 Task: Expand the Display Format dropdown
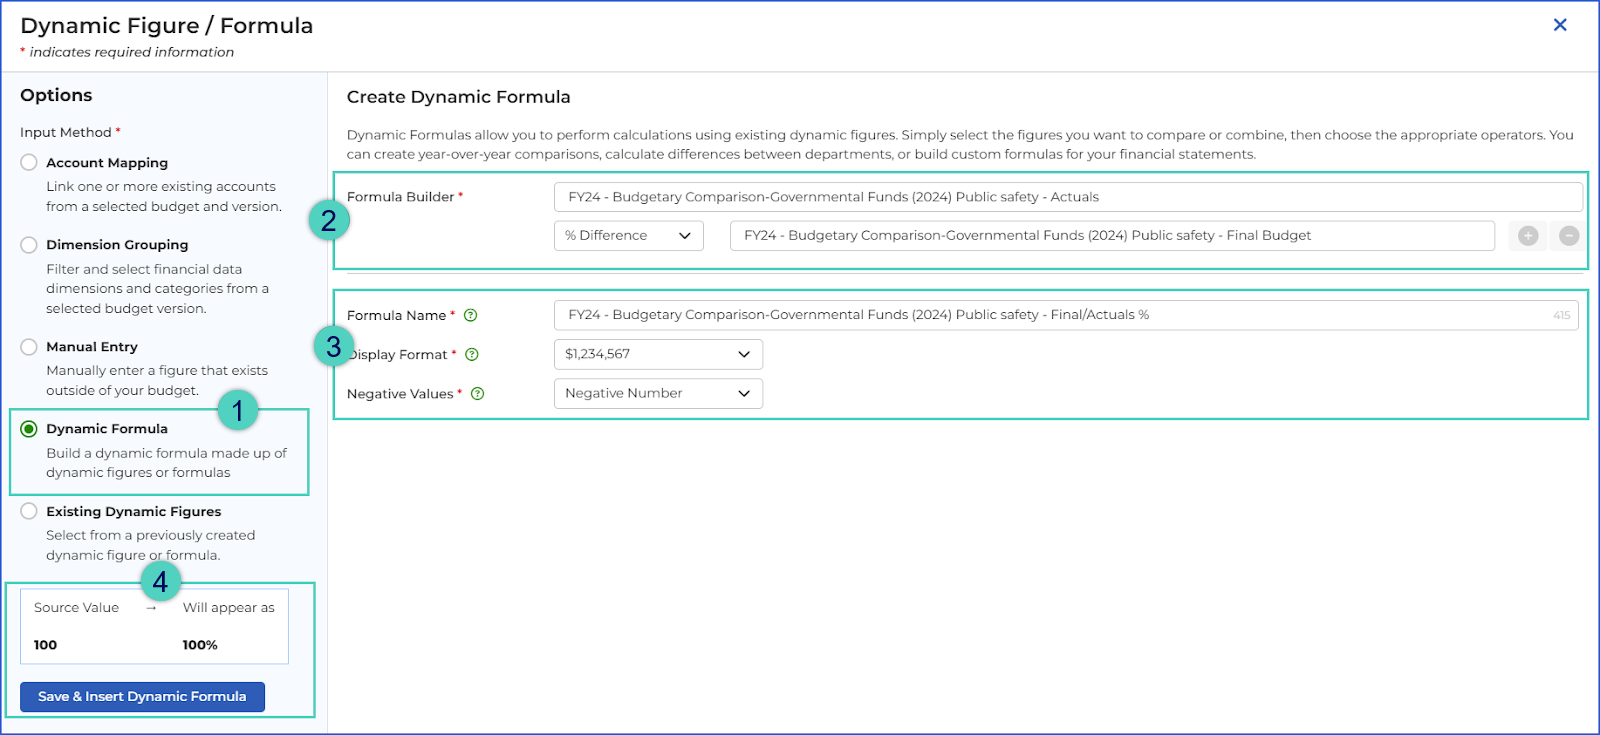click(x=658, y=354)
